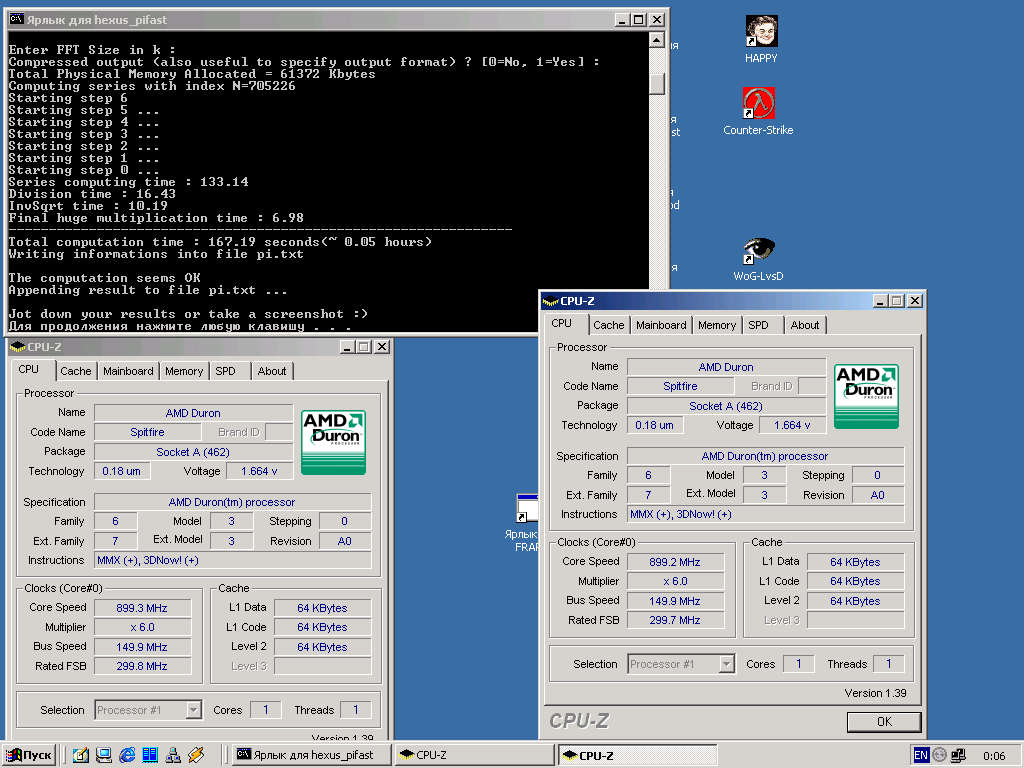
Task: Click OK in the active CPU-Z window
Action: 884,722
